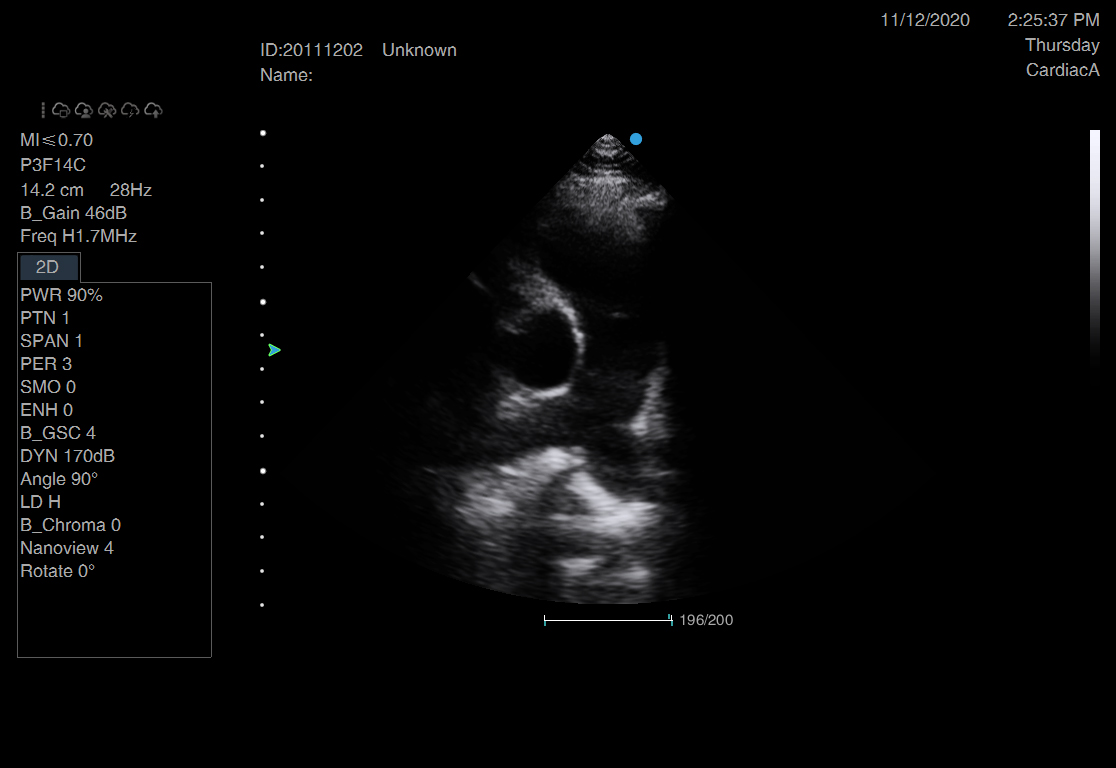This screenshot has height=768, width=1116.
Task: Select the PWR 90% parameter
Action: point(61,295)
